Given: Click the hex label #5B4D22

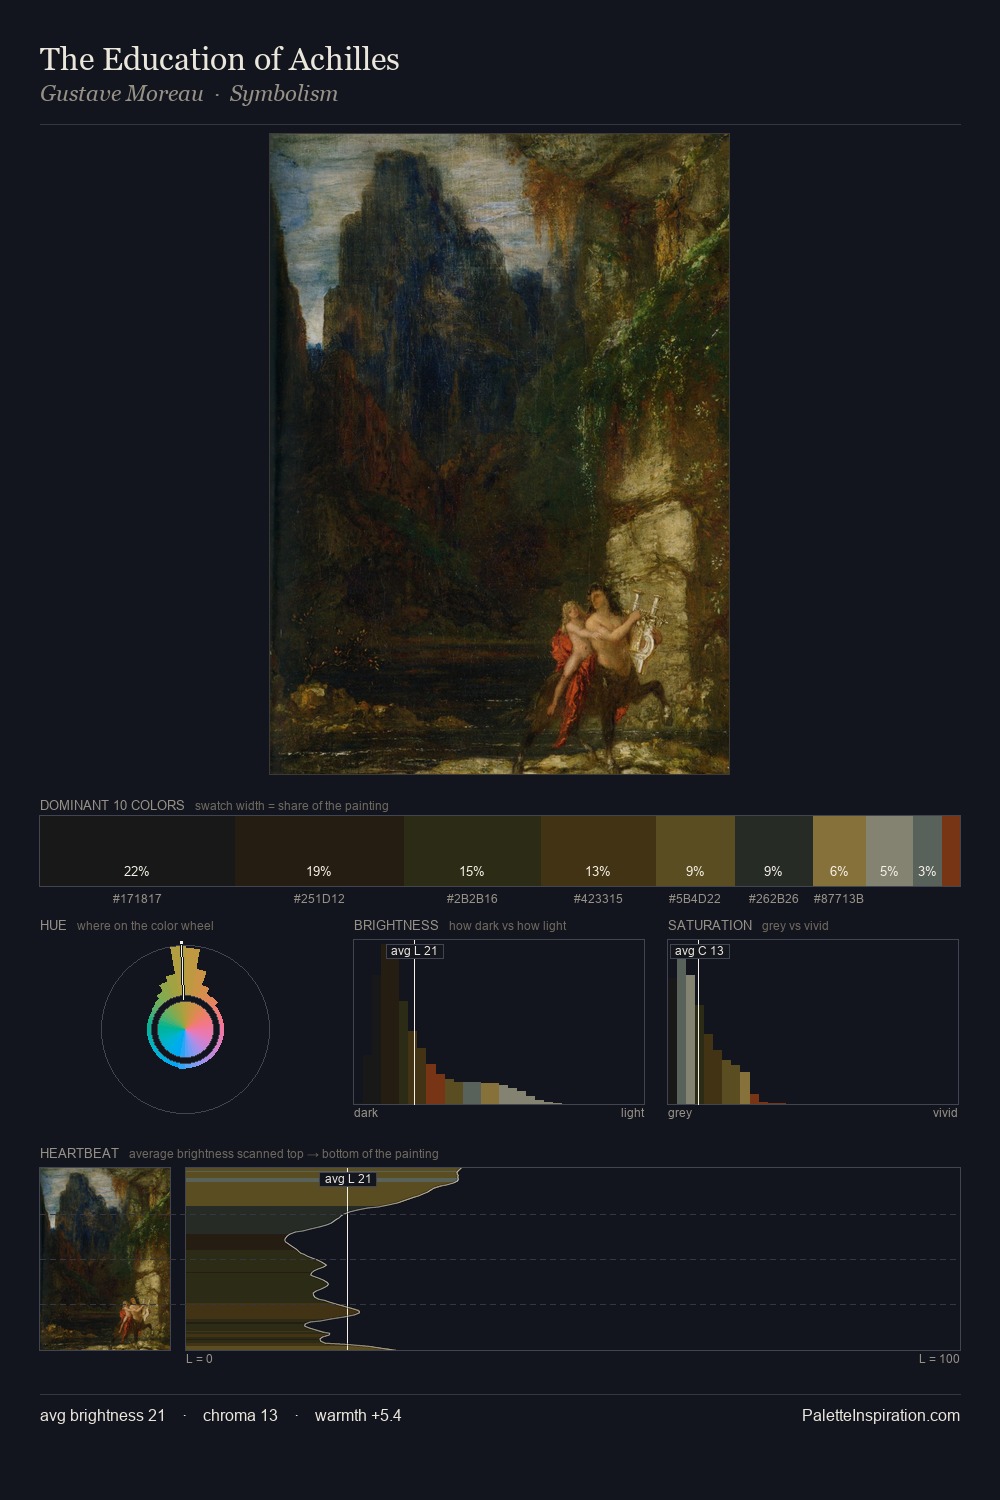Looking at the screenshot, I should (695, 899).
